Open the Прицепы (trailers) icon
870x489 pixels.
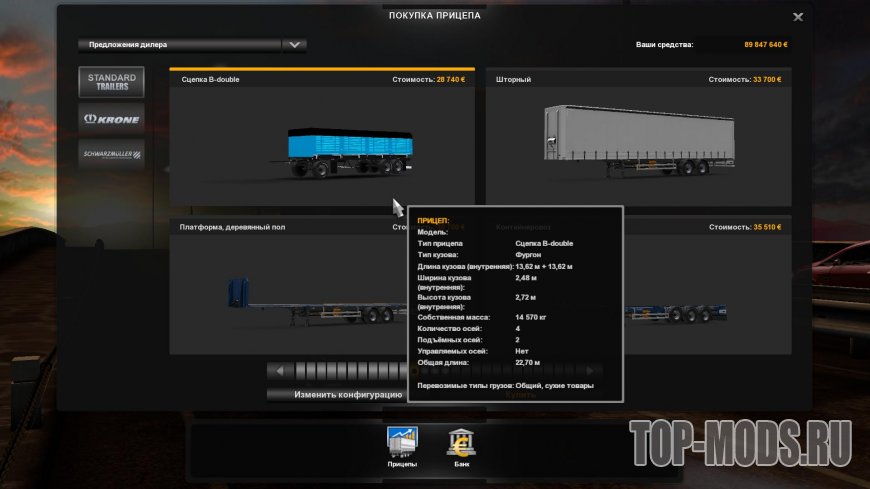pyautogui.click(x=402, y=441)
